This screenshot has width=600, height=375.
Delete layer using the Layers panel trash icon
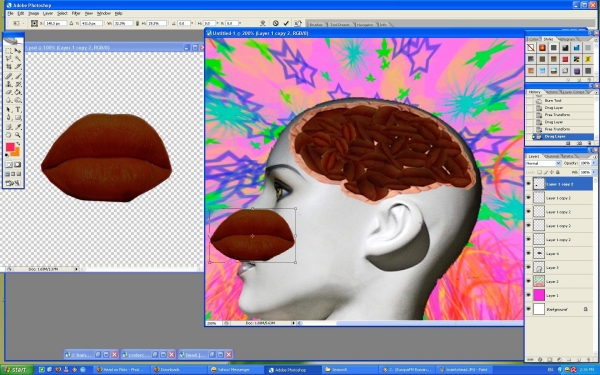click(x=590, y=360)
